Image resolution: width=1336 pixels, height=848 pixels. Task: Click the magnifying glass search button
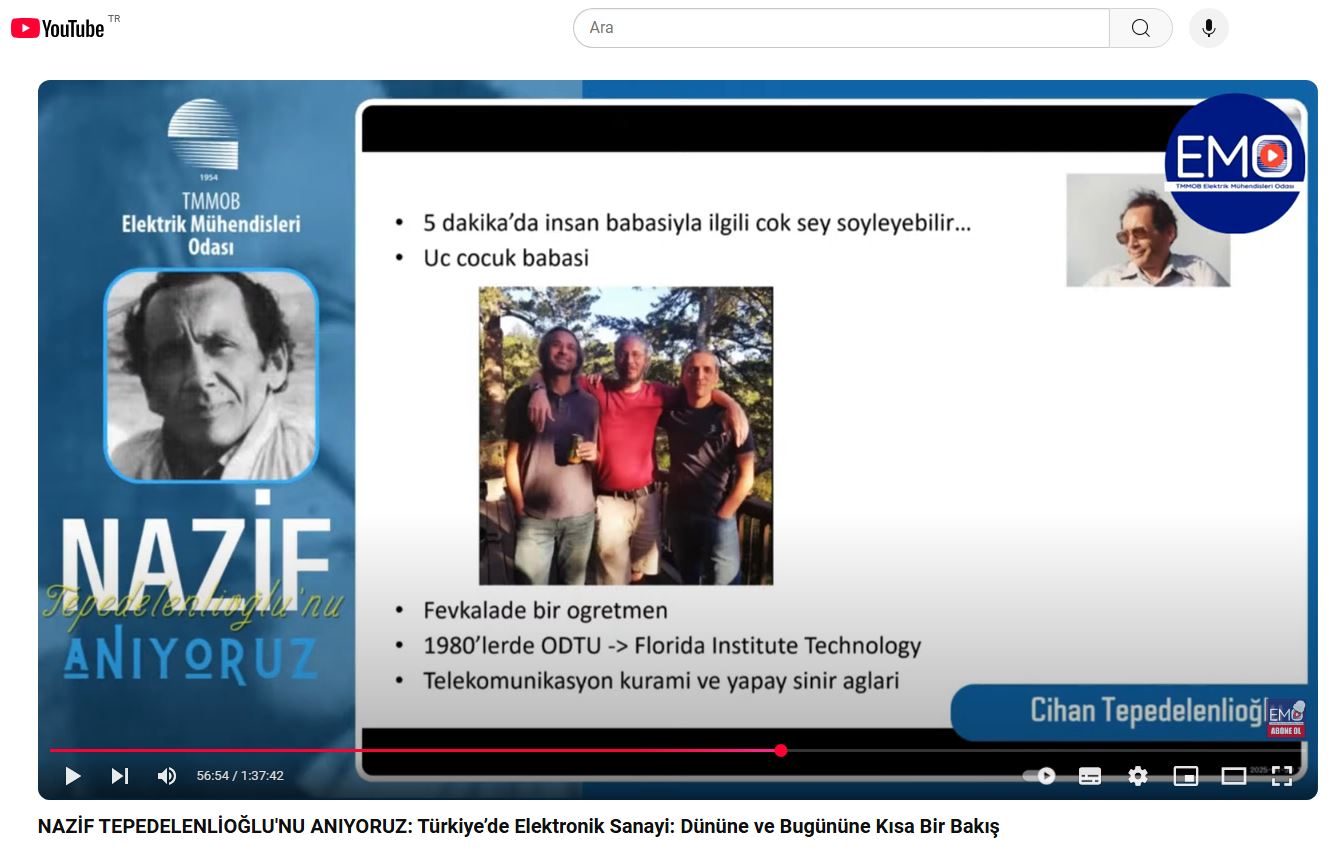(x=1141, y=28)
